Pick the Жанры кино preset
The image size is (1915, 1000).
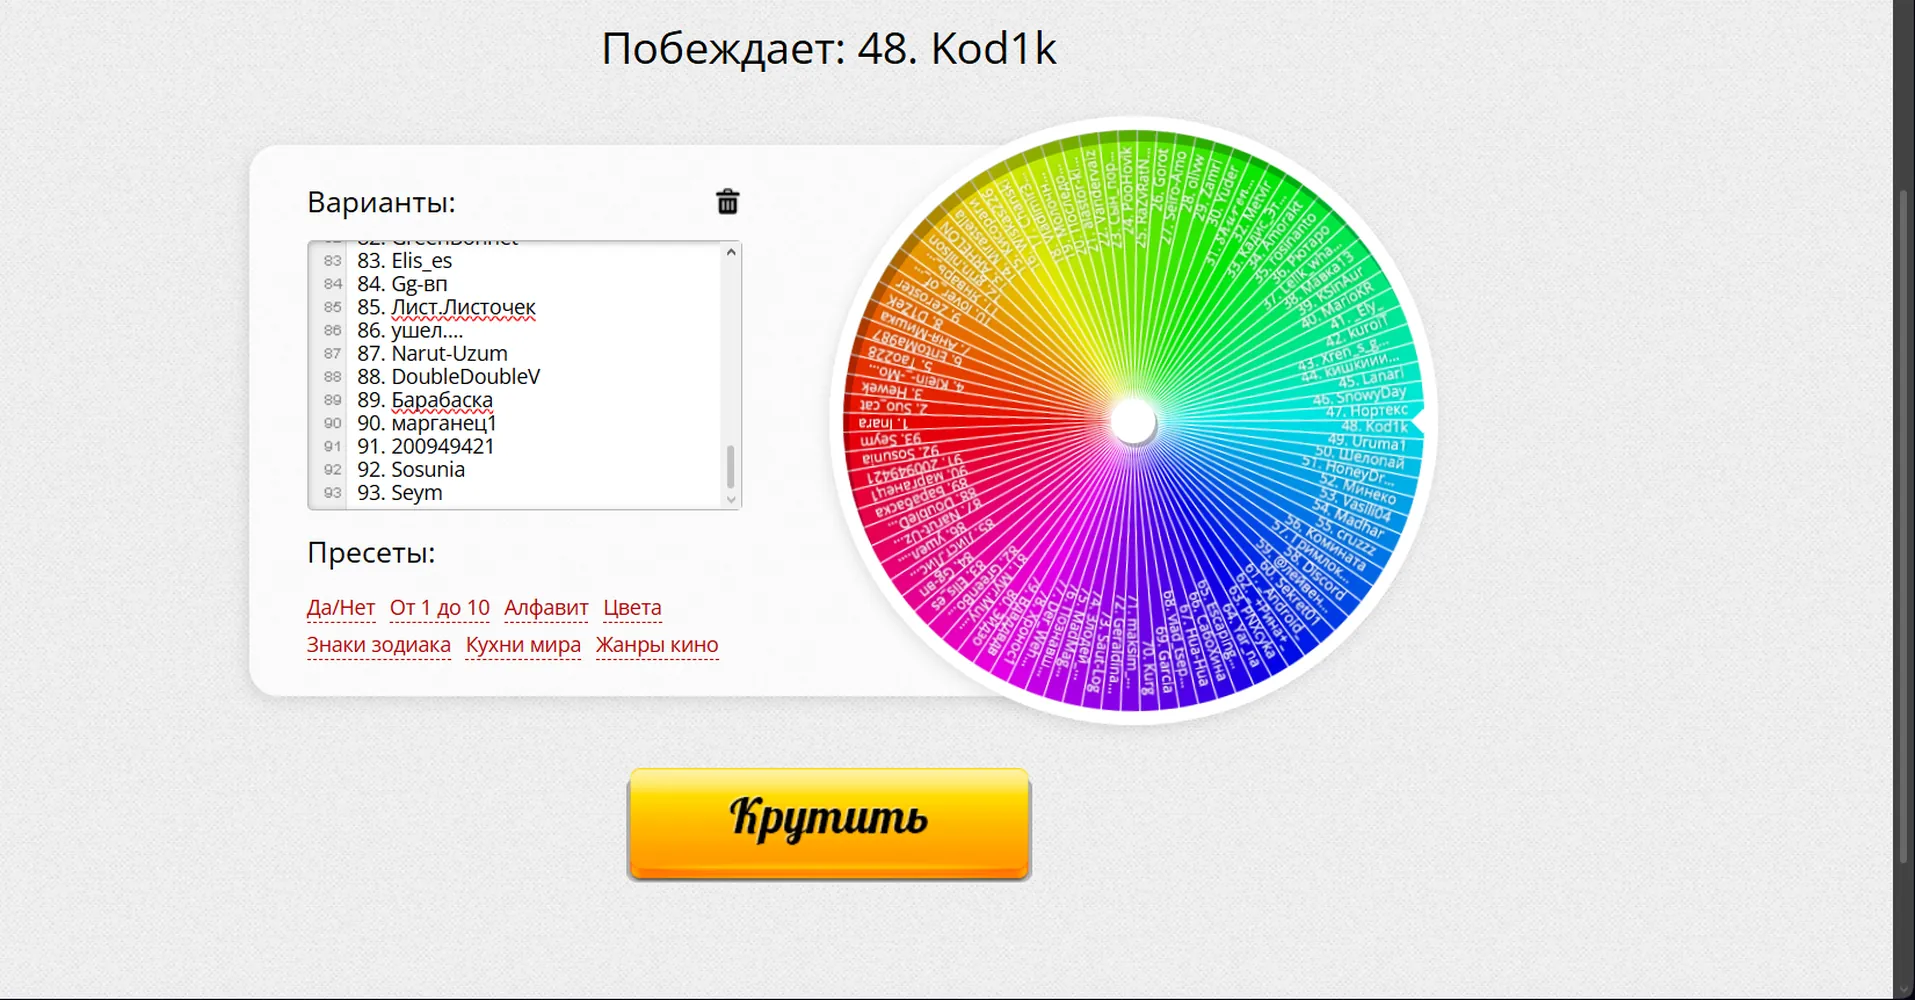[657, 645]
